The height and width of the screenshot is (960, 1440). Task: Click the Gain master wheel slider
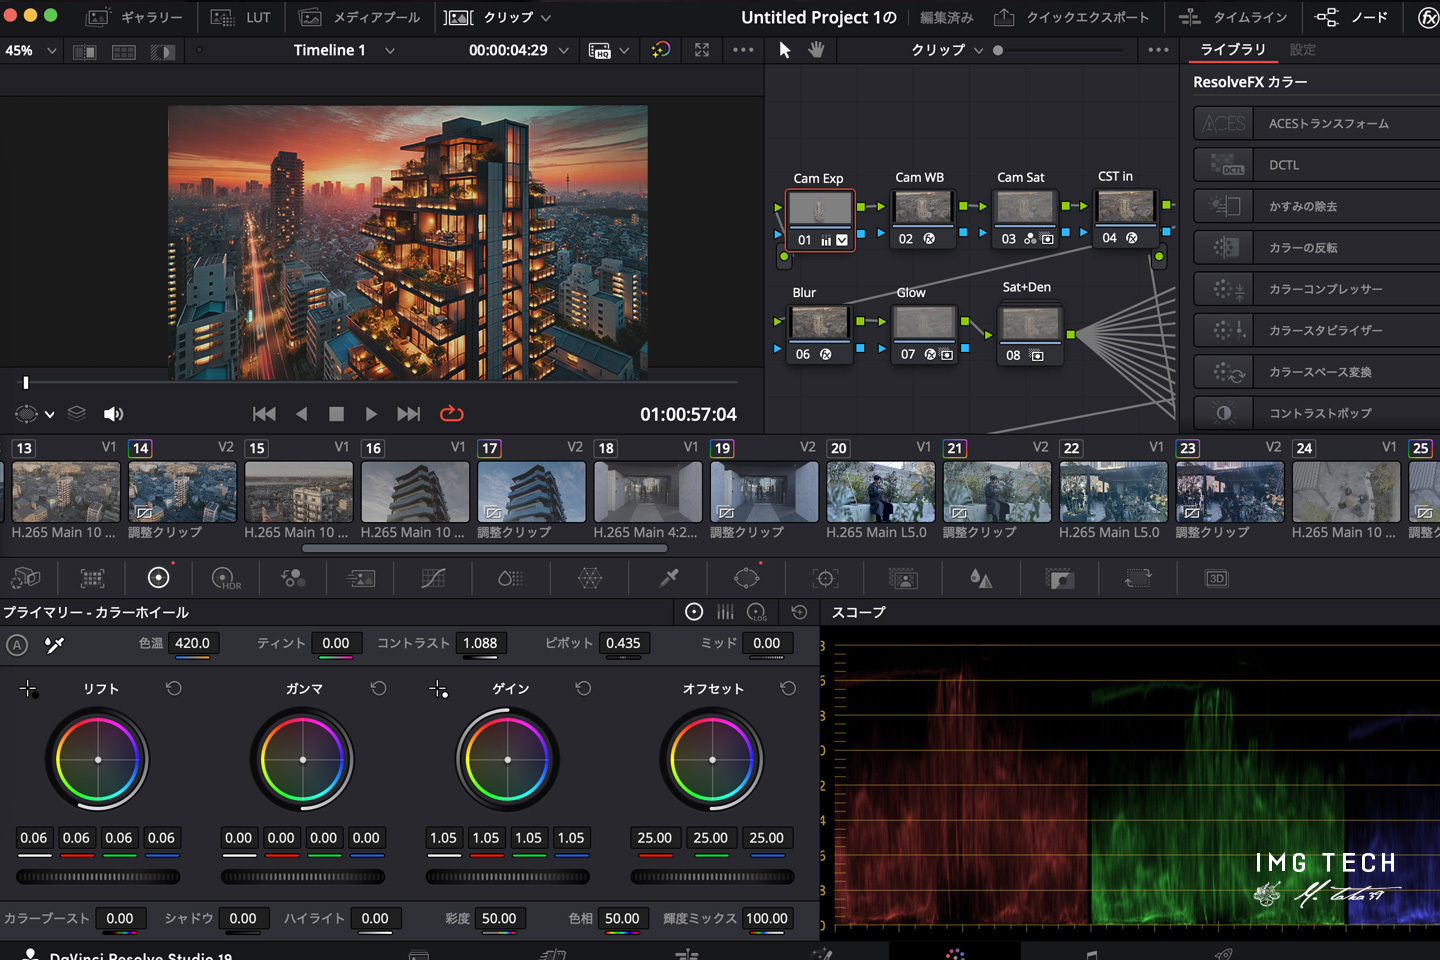click(507, 877)
